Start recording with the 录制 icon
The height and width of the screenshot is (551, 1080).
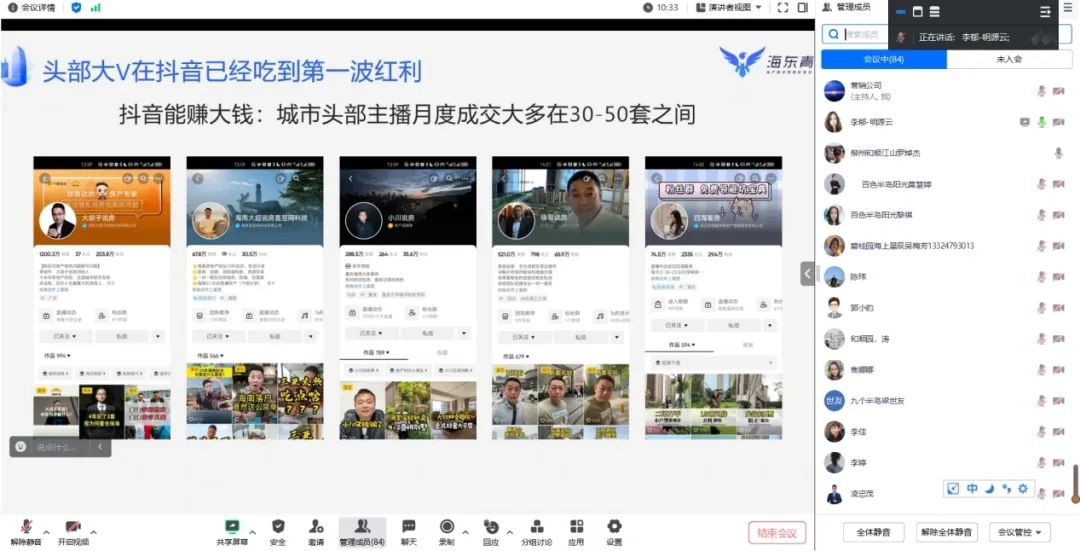446,526
